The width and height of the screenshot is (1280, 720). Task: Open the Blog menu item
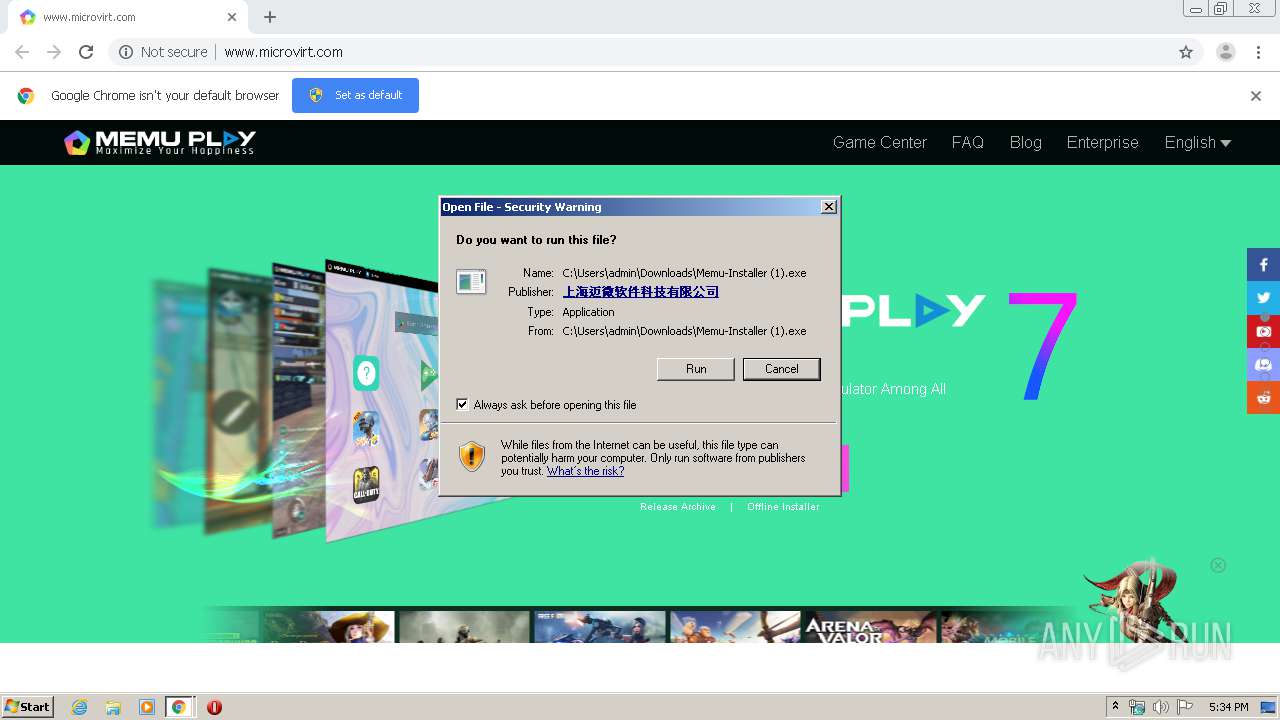[1026, 142]
